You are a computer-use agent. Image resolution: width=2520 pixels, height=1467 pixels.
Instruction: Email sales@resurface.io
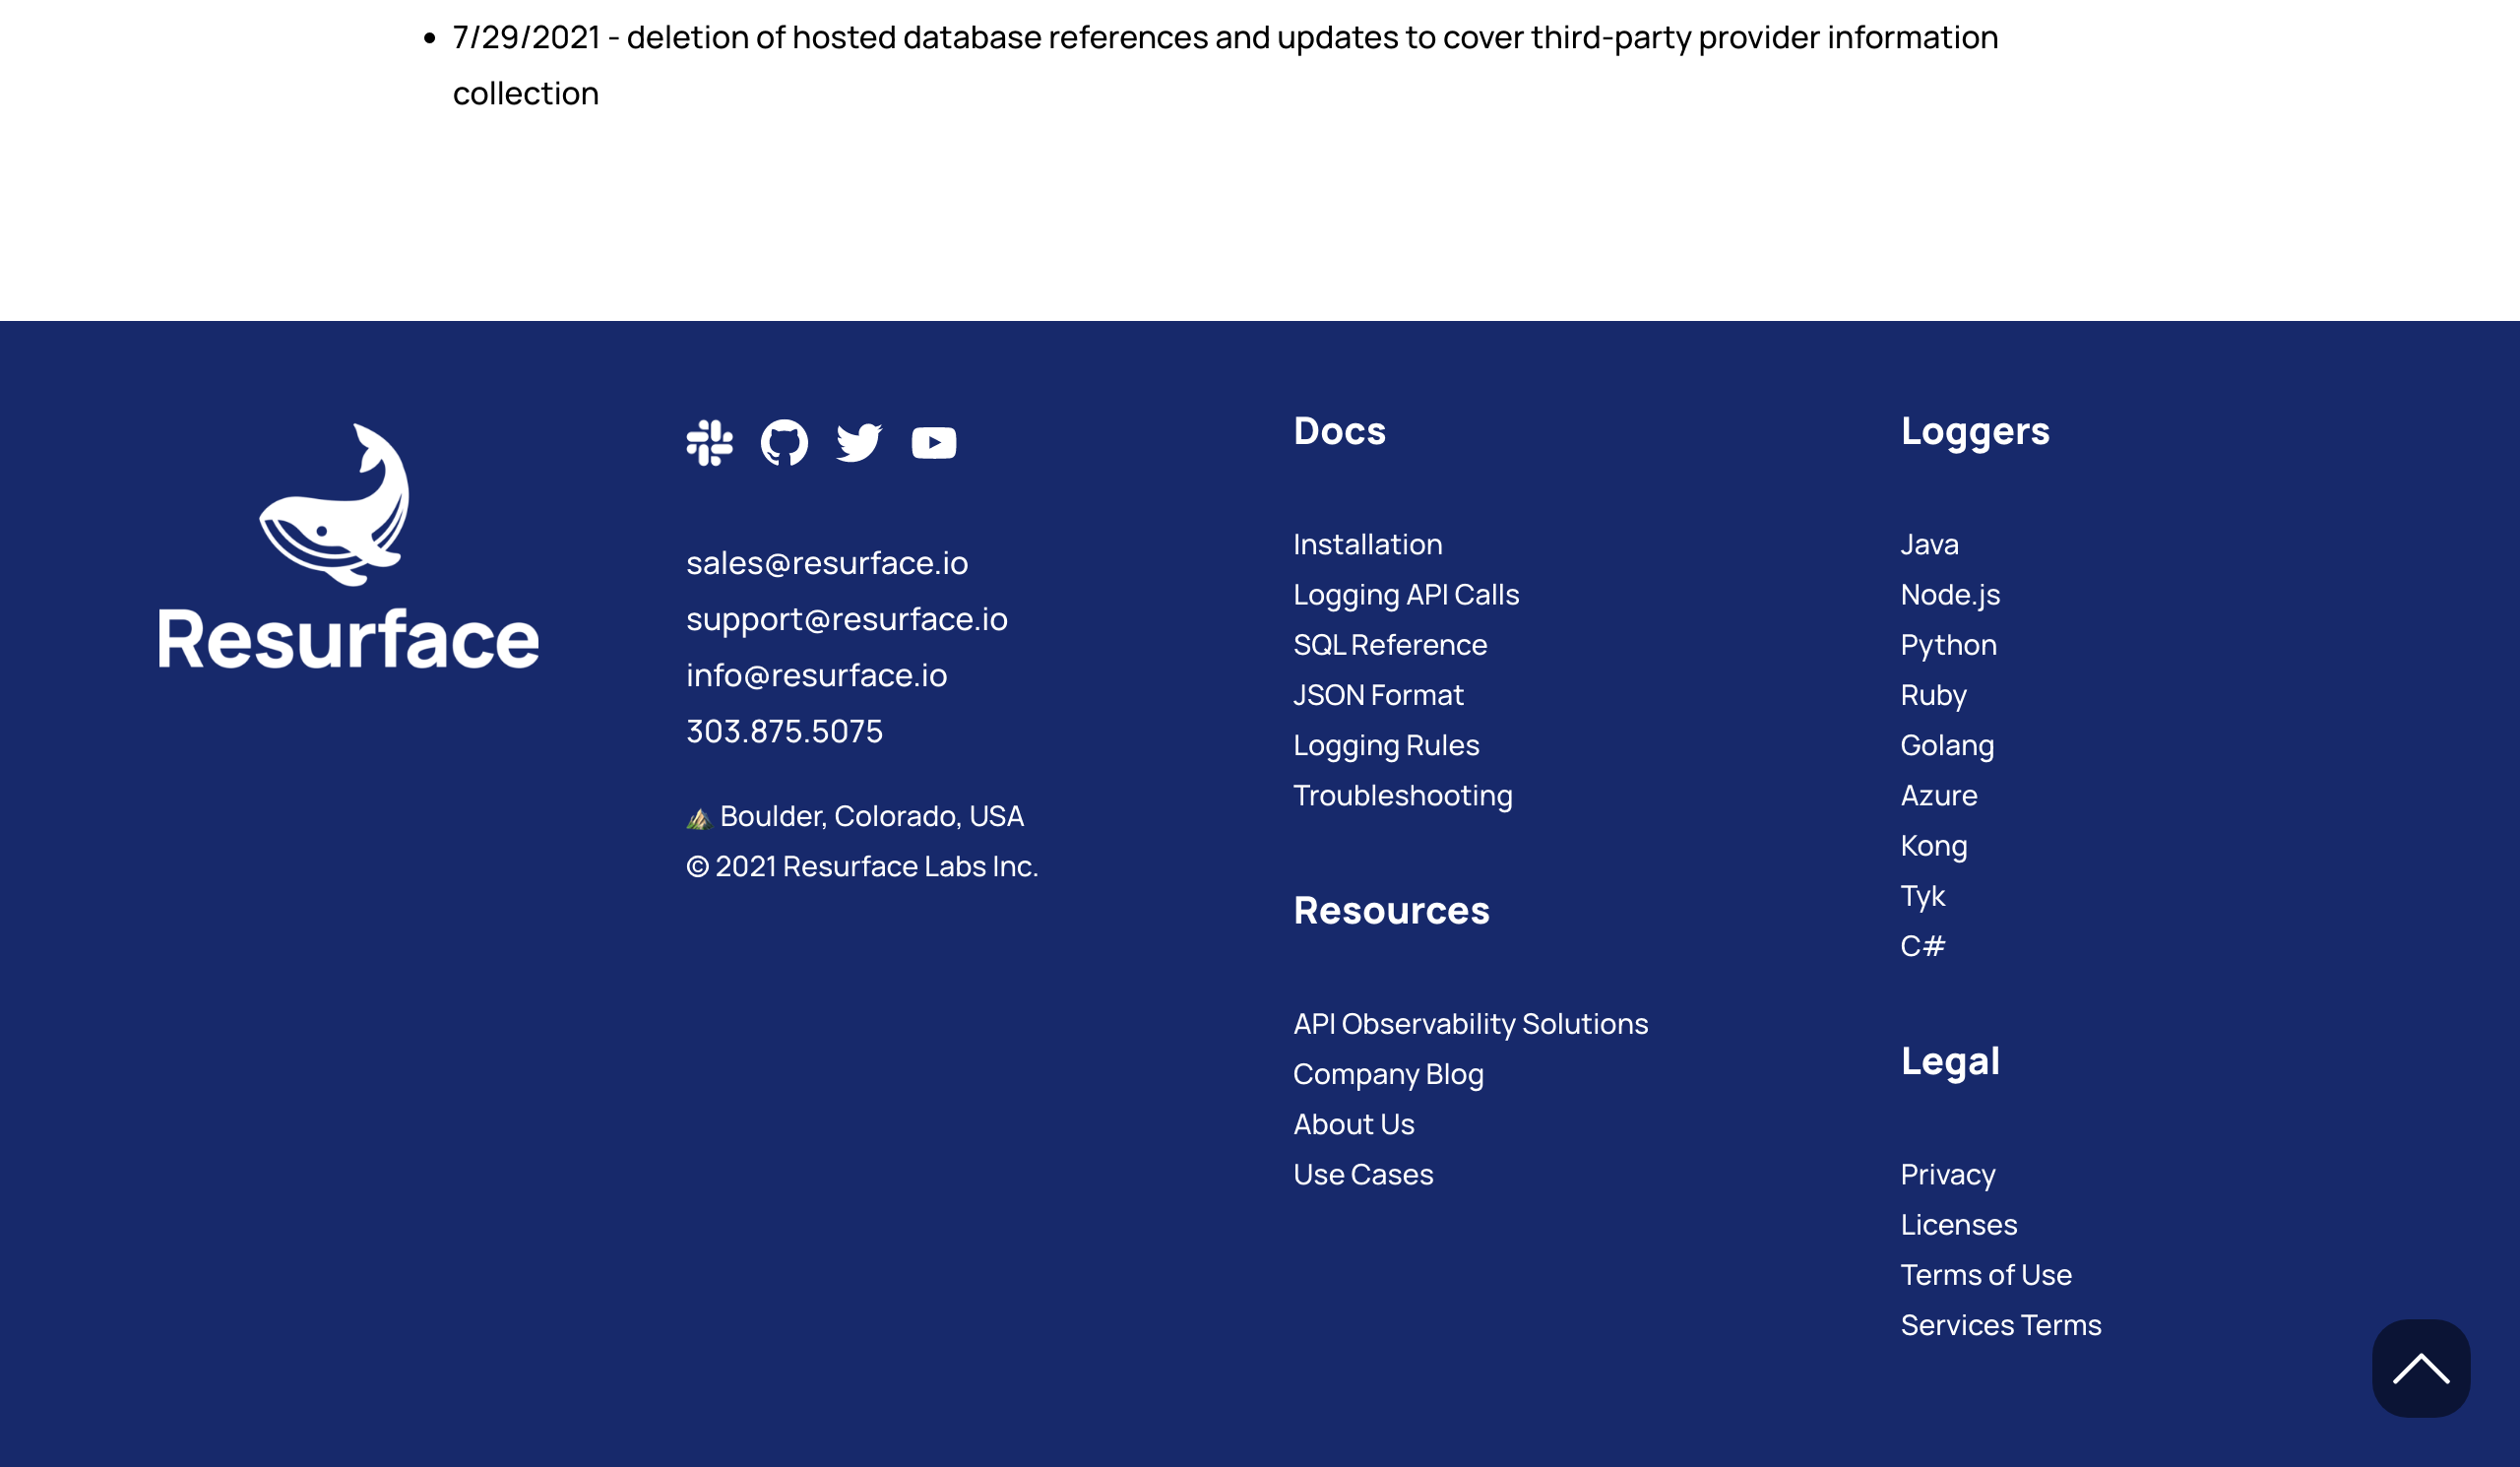[827, 563]
